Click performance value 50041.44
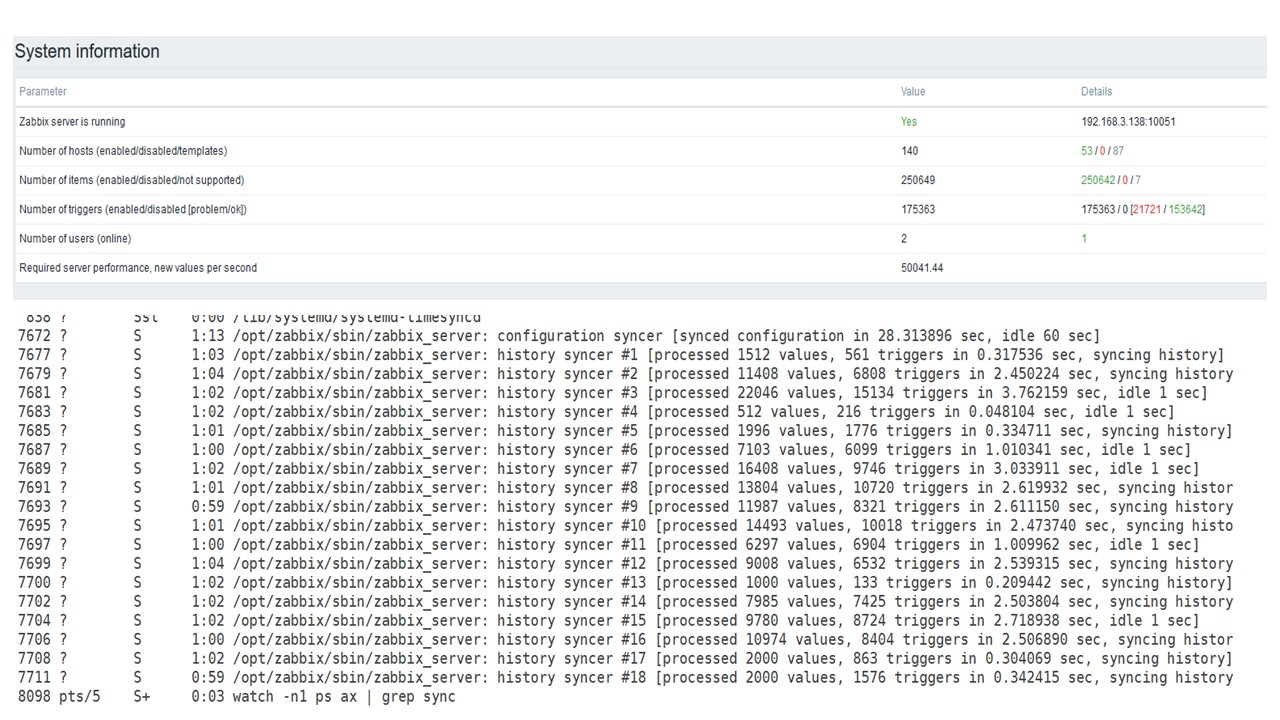Viewport: 1280px width, 720px height. click(922, 267)
